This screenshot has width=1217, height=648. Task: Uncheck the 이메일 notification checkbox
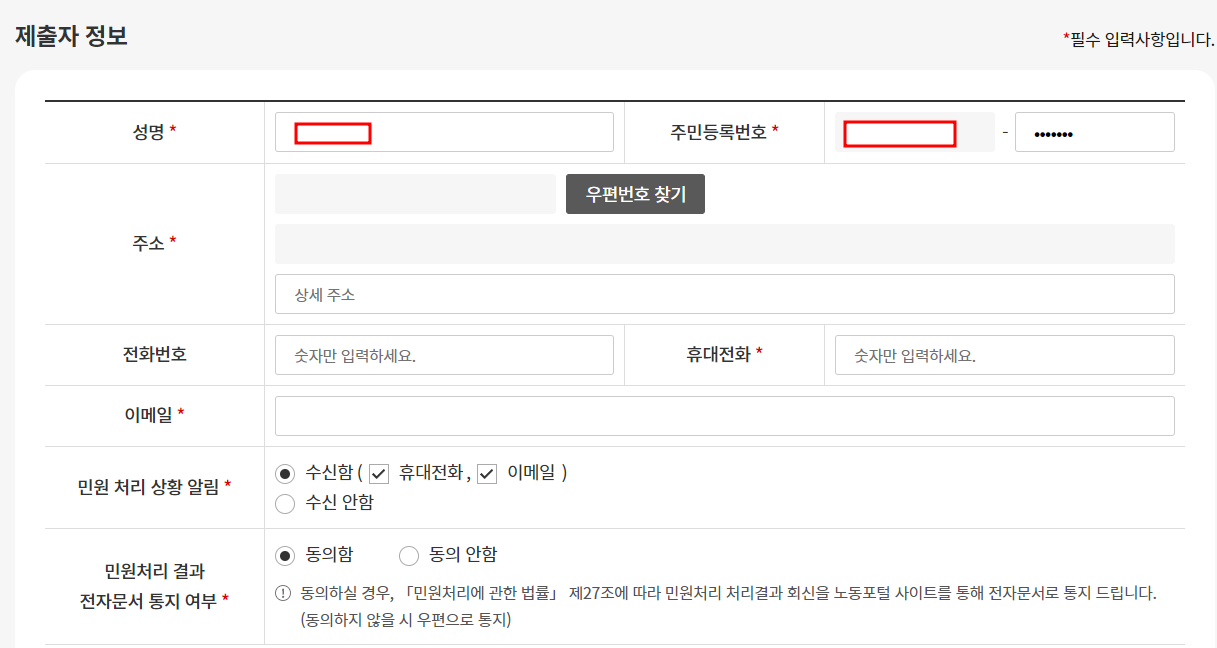click(487, 473)
